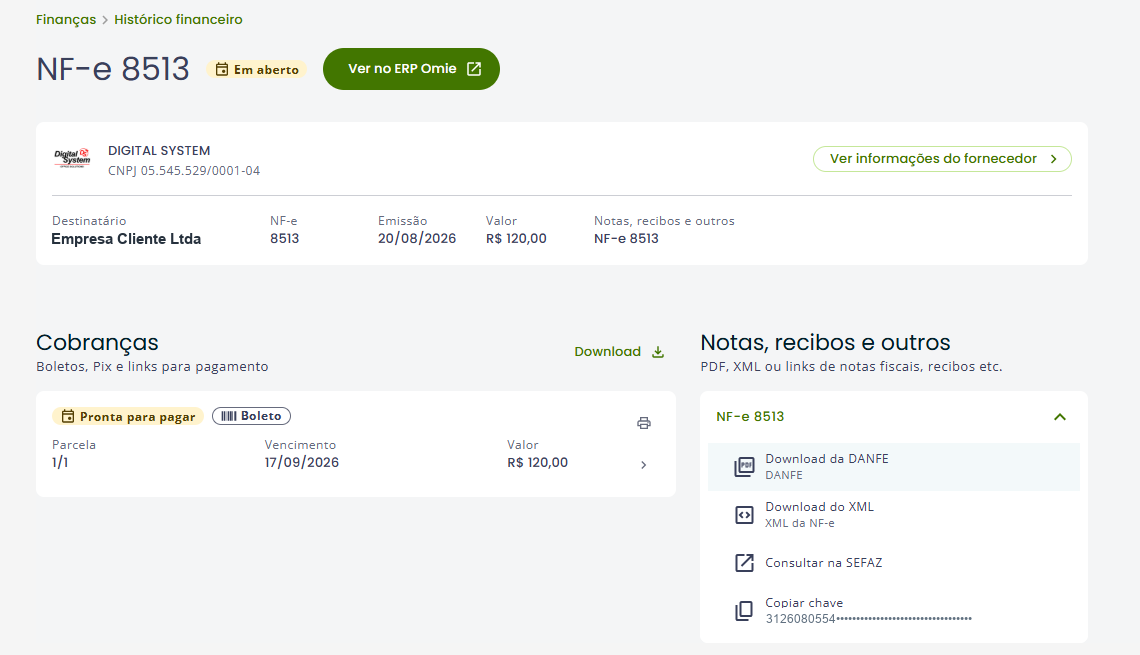Click the CNPJ 05.545.529/0001-04 text

pyautogui.click(x=184, y=171)
